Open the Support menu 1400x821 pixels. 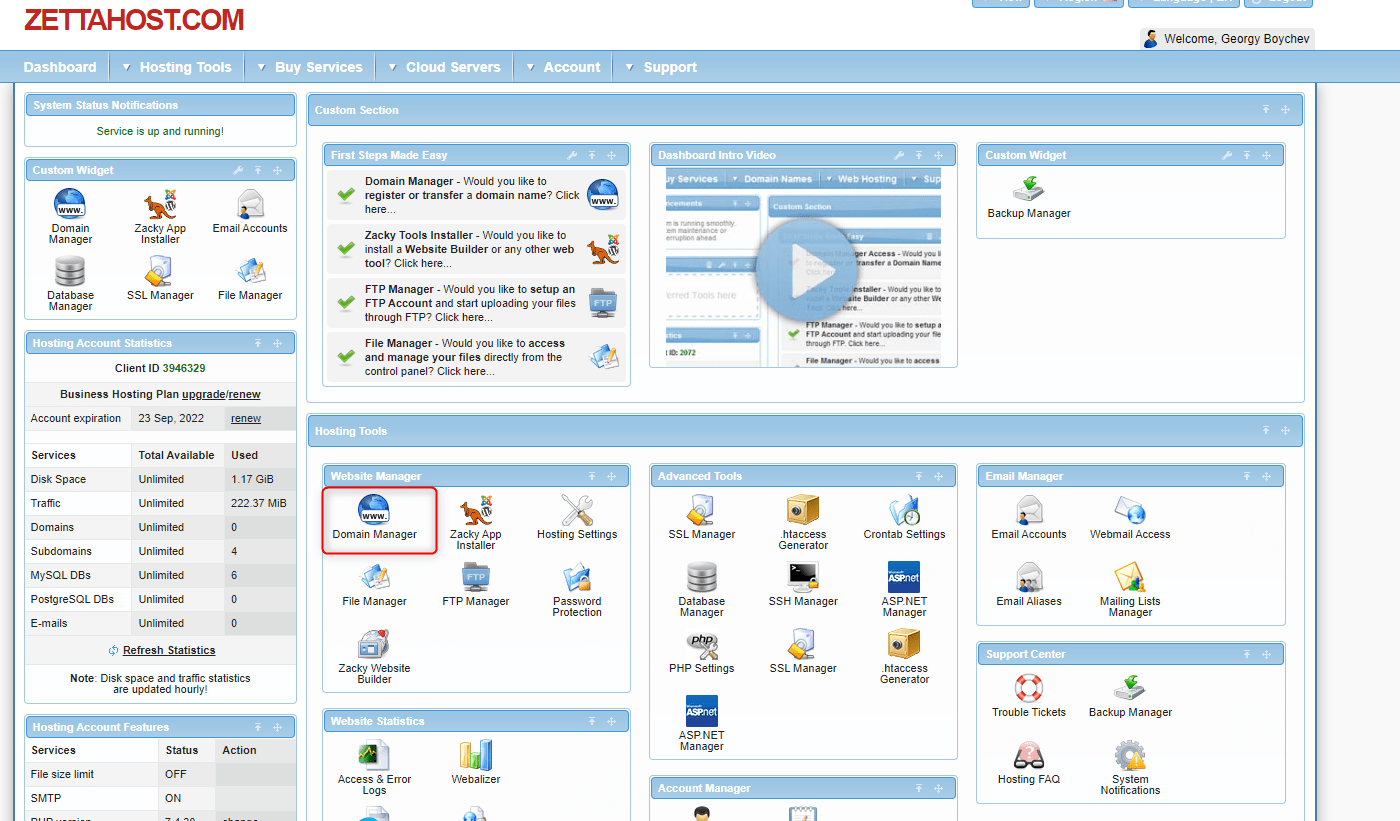(x=660, y=67)
